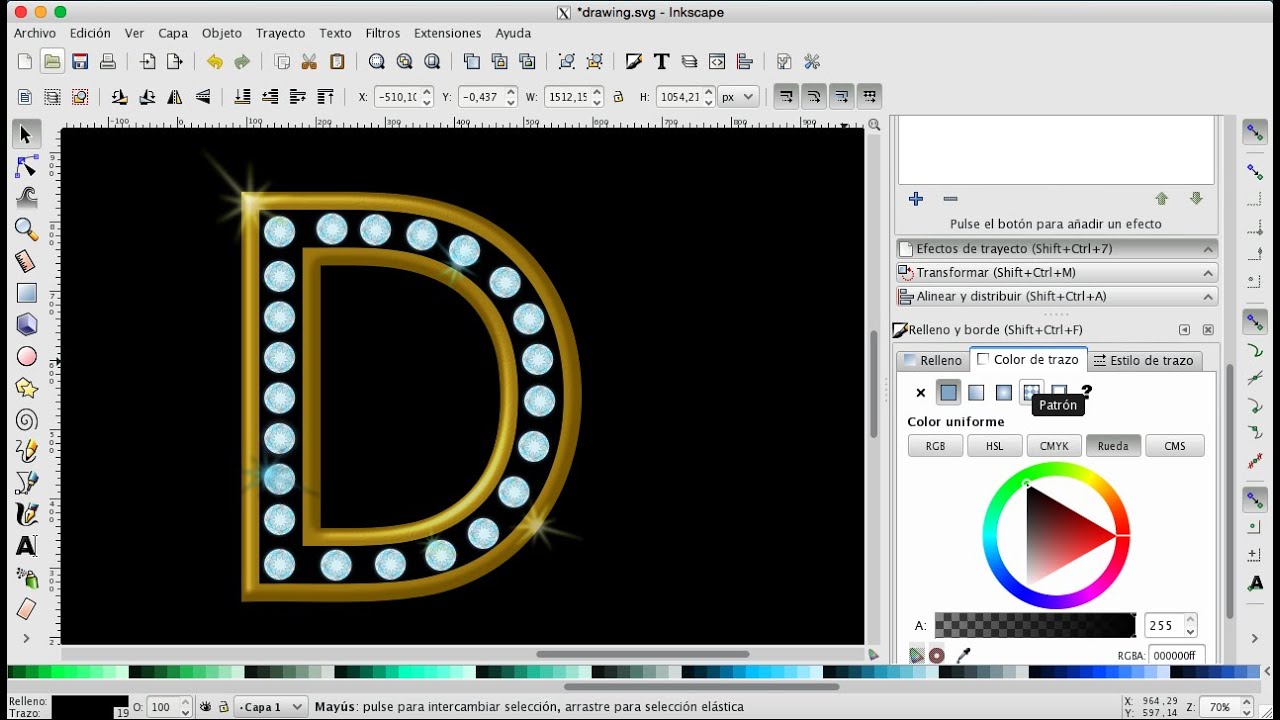Choose the calligraphy pen tool
The image size is (1280, 720).
click(26, 515)
